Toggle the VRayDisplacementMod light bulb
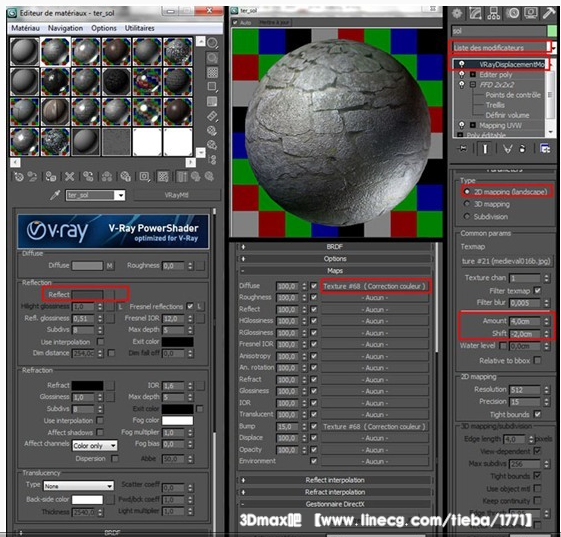Image resolution: width=561 pixels, height=537 pixels. click(x=462, y=64)
